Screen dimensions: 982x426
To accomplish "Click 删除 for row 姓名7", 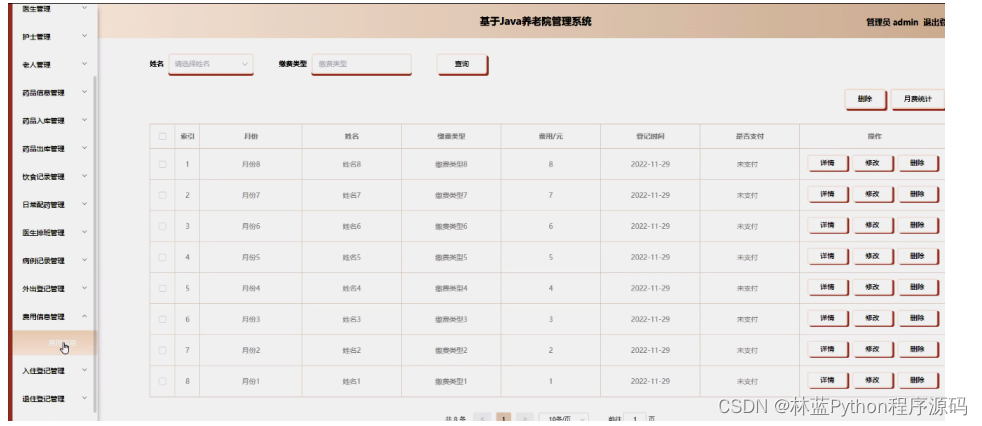I will point(917,195).
